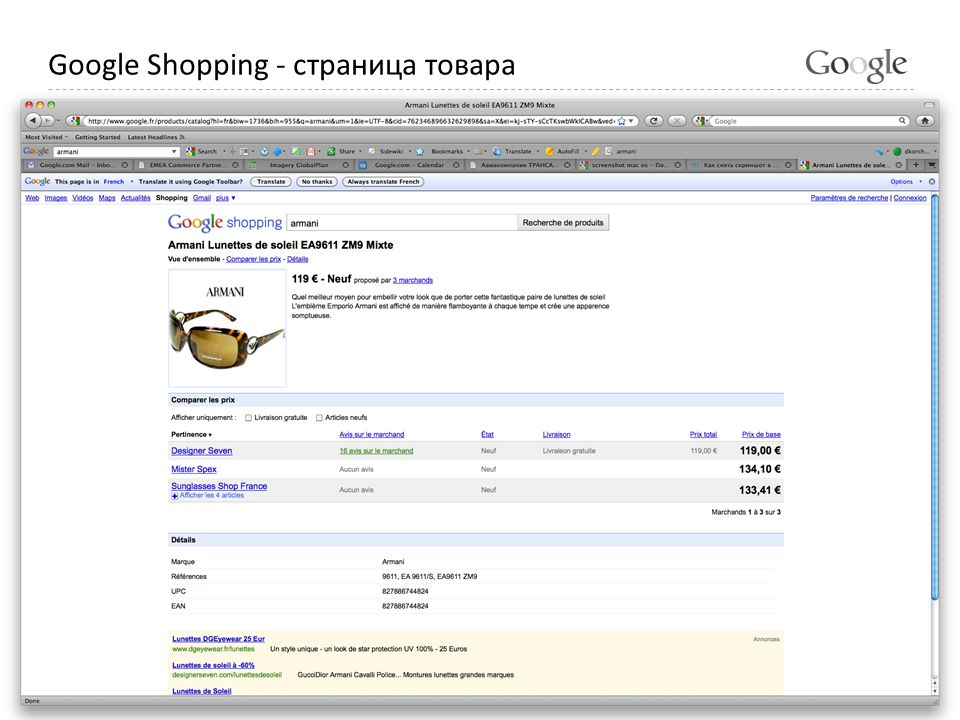Open the Pertinence sort dropdown
Screen dimensions: 960x720
coord(191,435)
